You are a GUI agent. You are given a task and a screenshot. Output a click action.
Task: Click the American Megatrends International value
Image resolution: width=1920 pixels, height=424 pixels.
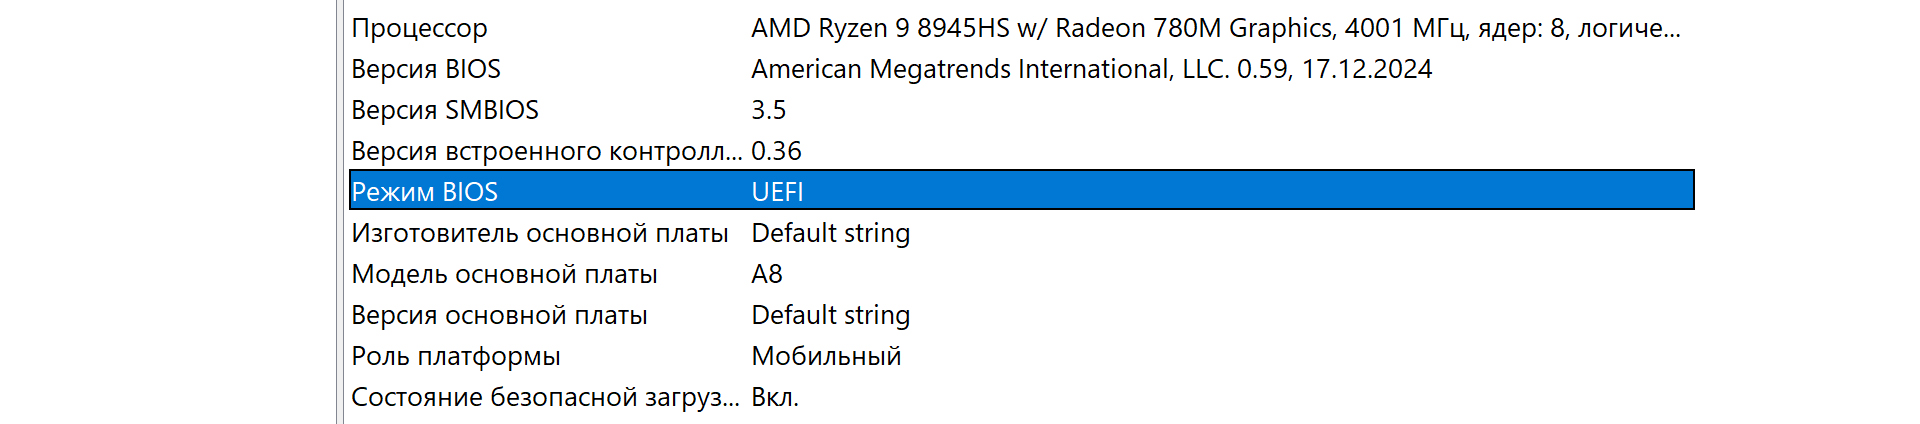point(1091,69)
